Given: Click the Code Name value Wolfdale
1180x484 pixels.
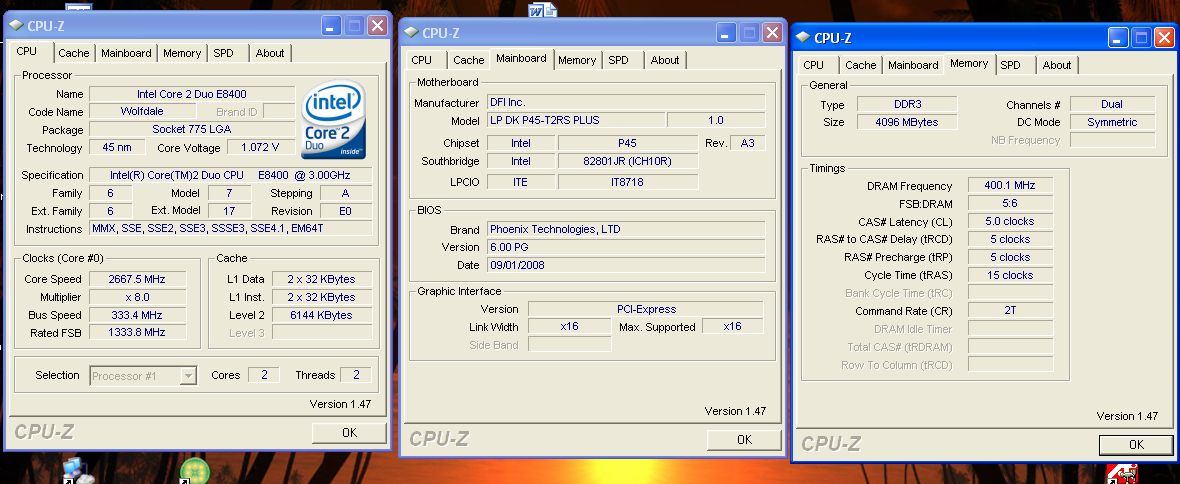Looking at the screenshot, I should click(142, 111).
